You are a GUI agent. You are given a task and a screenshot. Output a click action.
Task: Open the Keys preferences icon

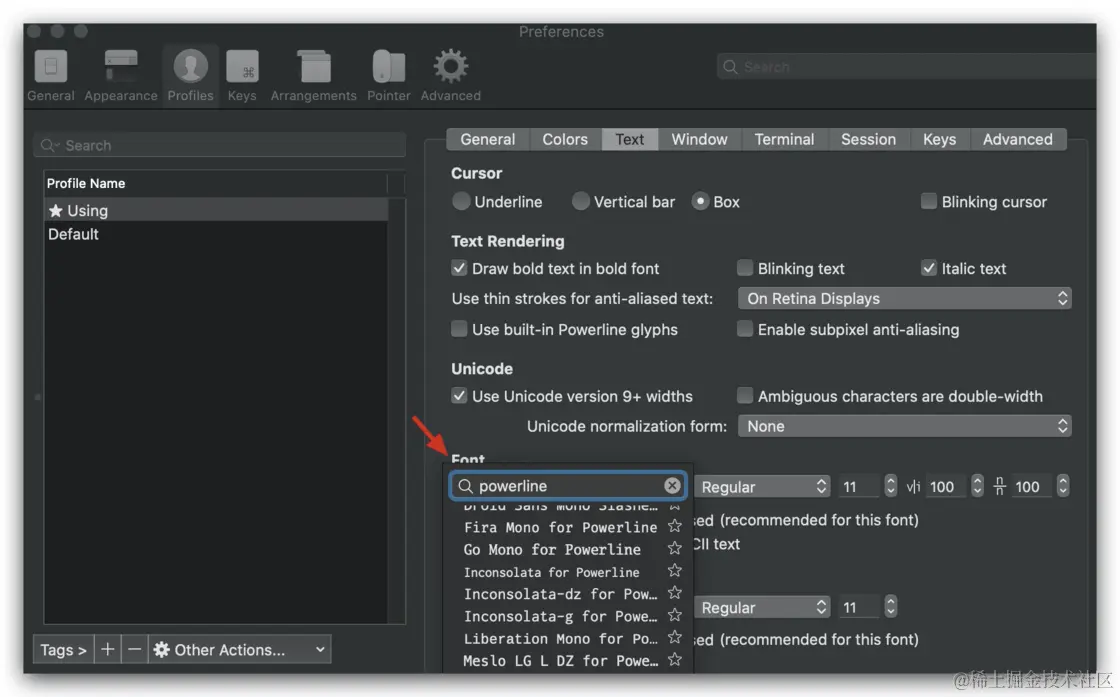(x=242, y=76)
